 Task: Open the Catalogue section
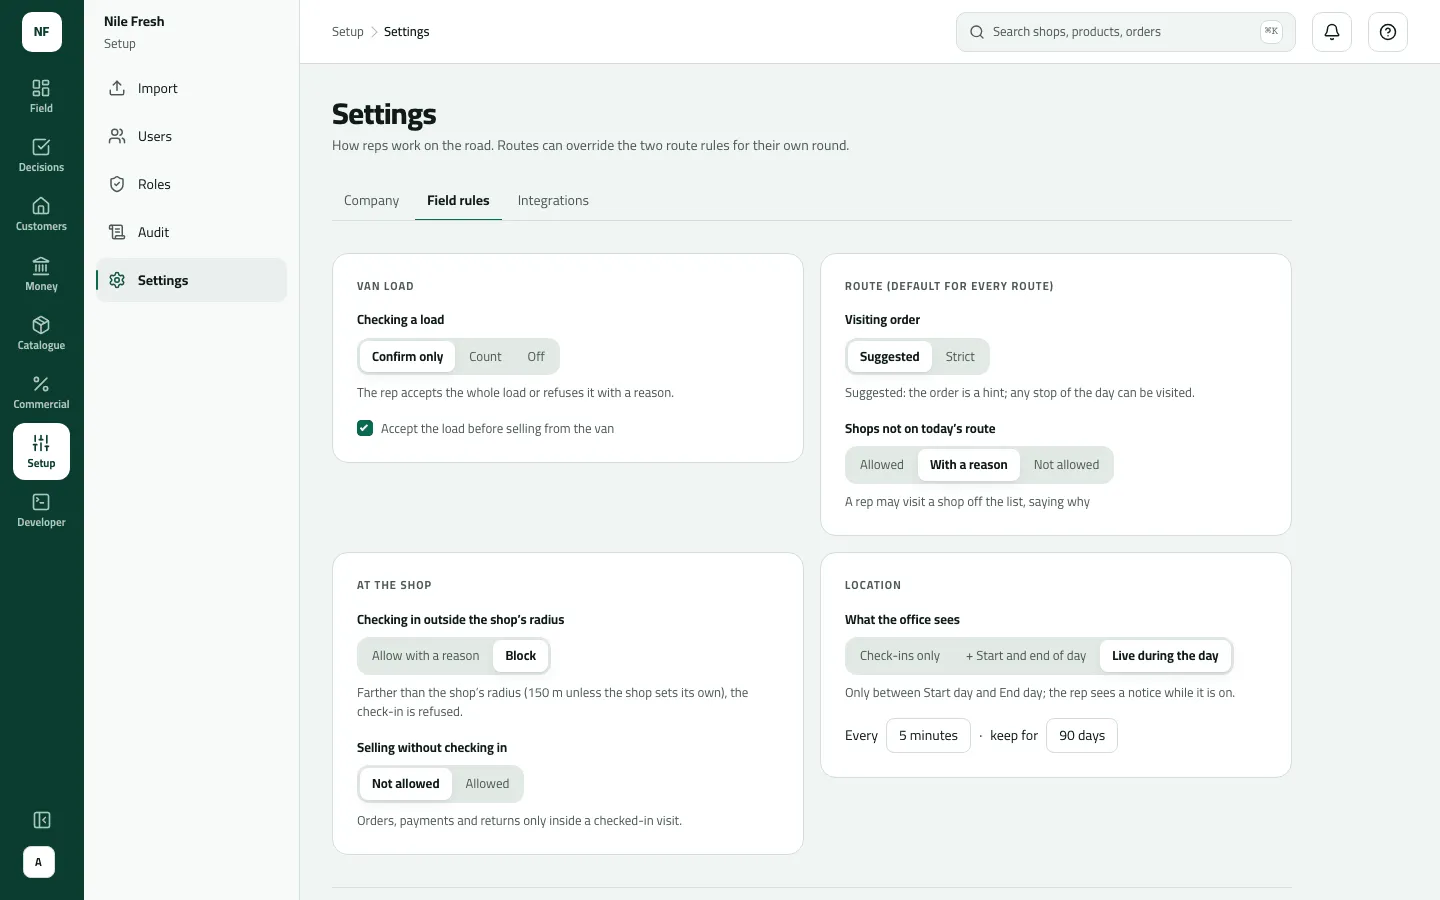point(41,333)
